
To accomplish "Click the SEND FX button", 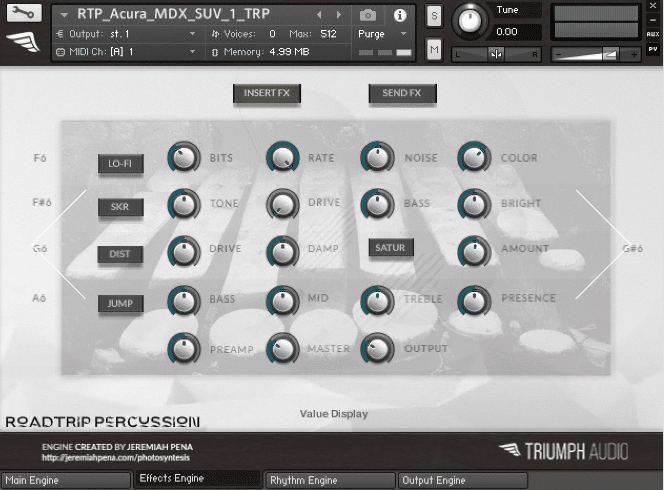I will coord(402,93).
